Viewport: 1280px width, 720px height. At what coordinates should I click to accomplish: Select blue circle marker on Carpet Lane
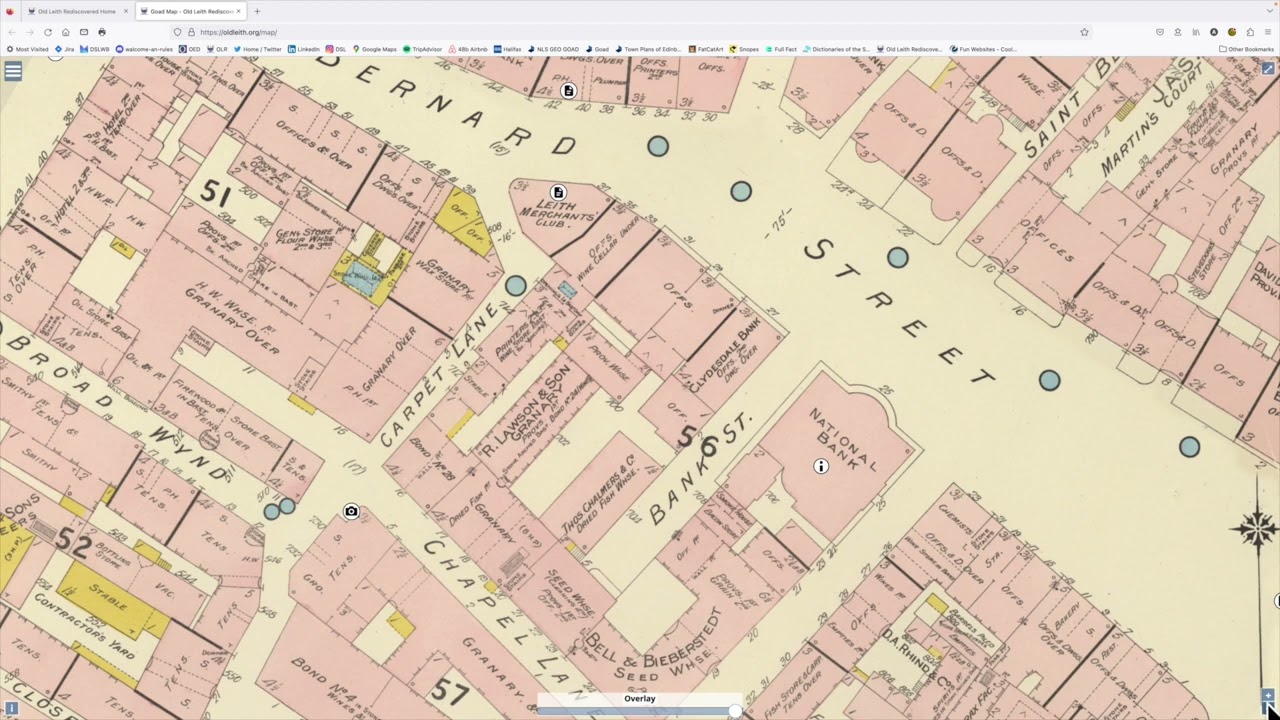[x=515, y=286]
